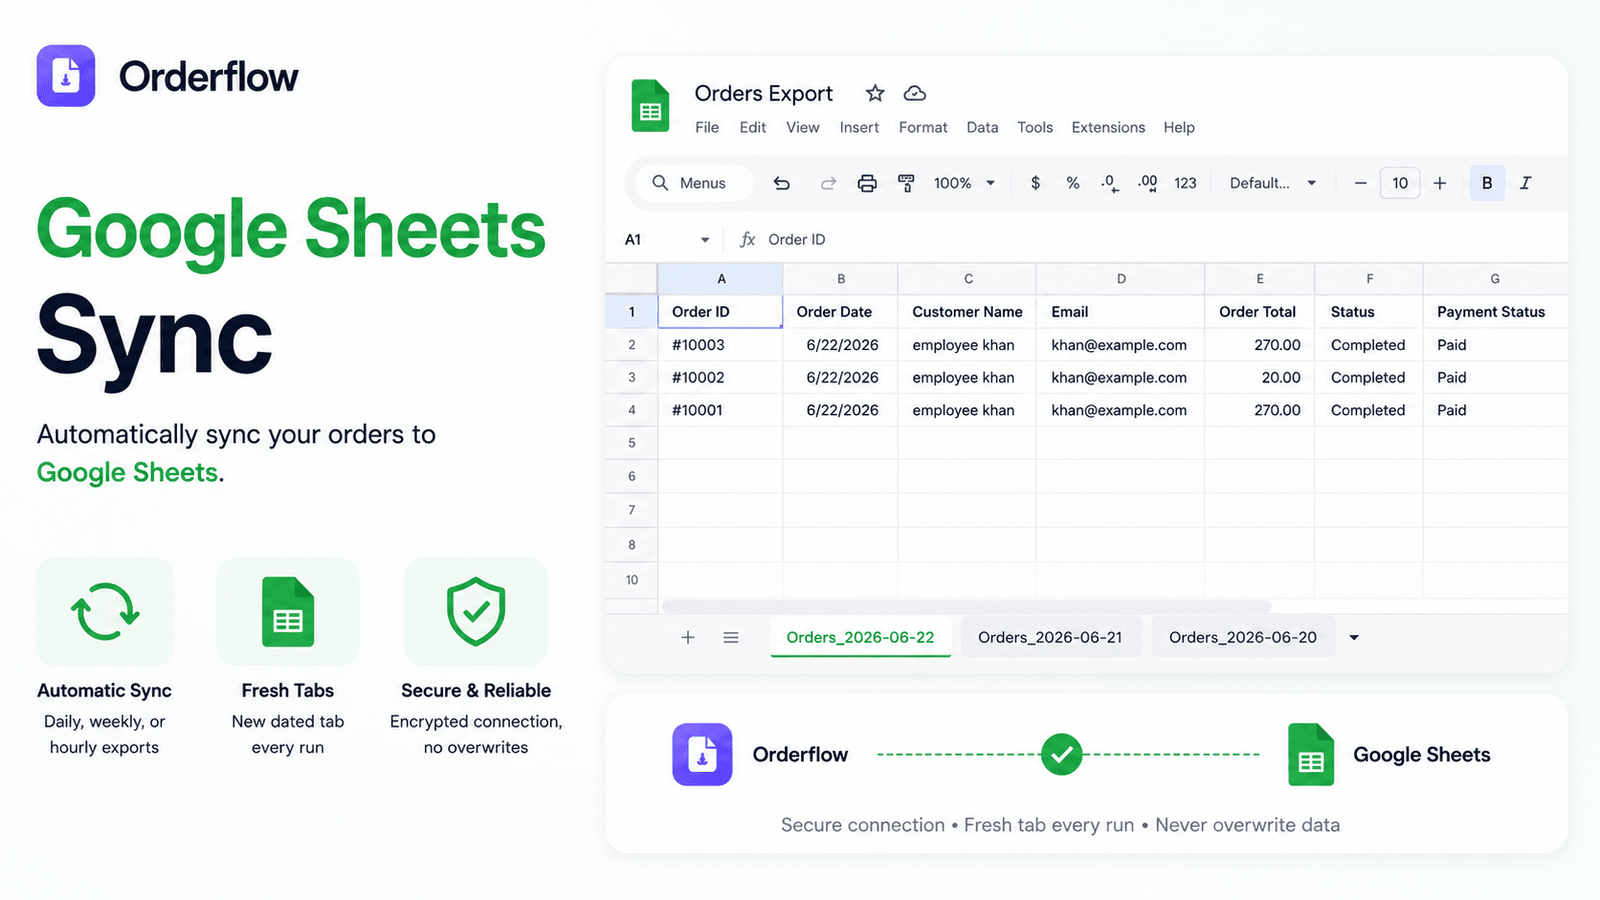This screenshot has width=1600, height=900.
Task: Click the Secure & Reliable shield icon
Action: pos(476,612)
